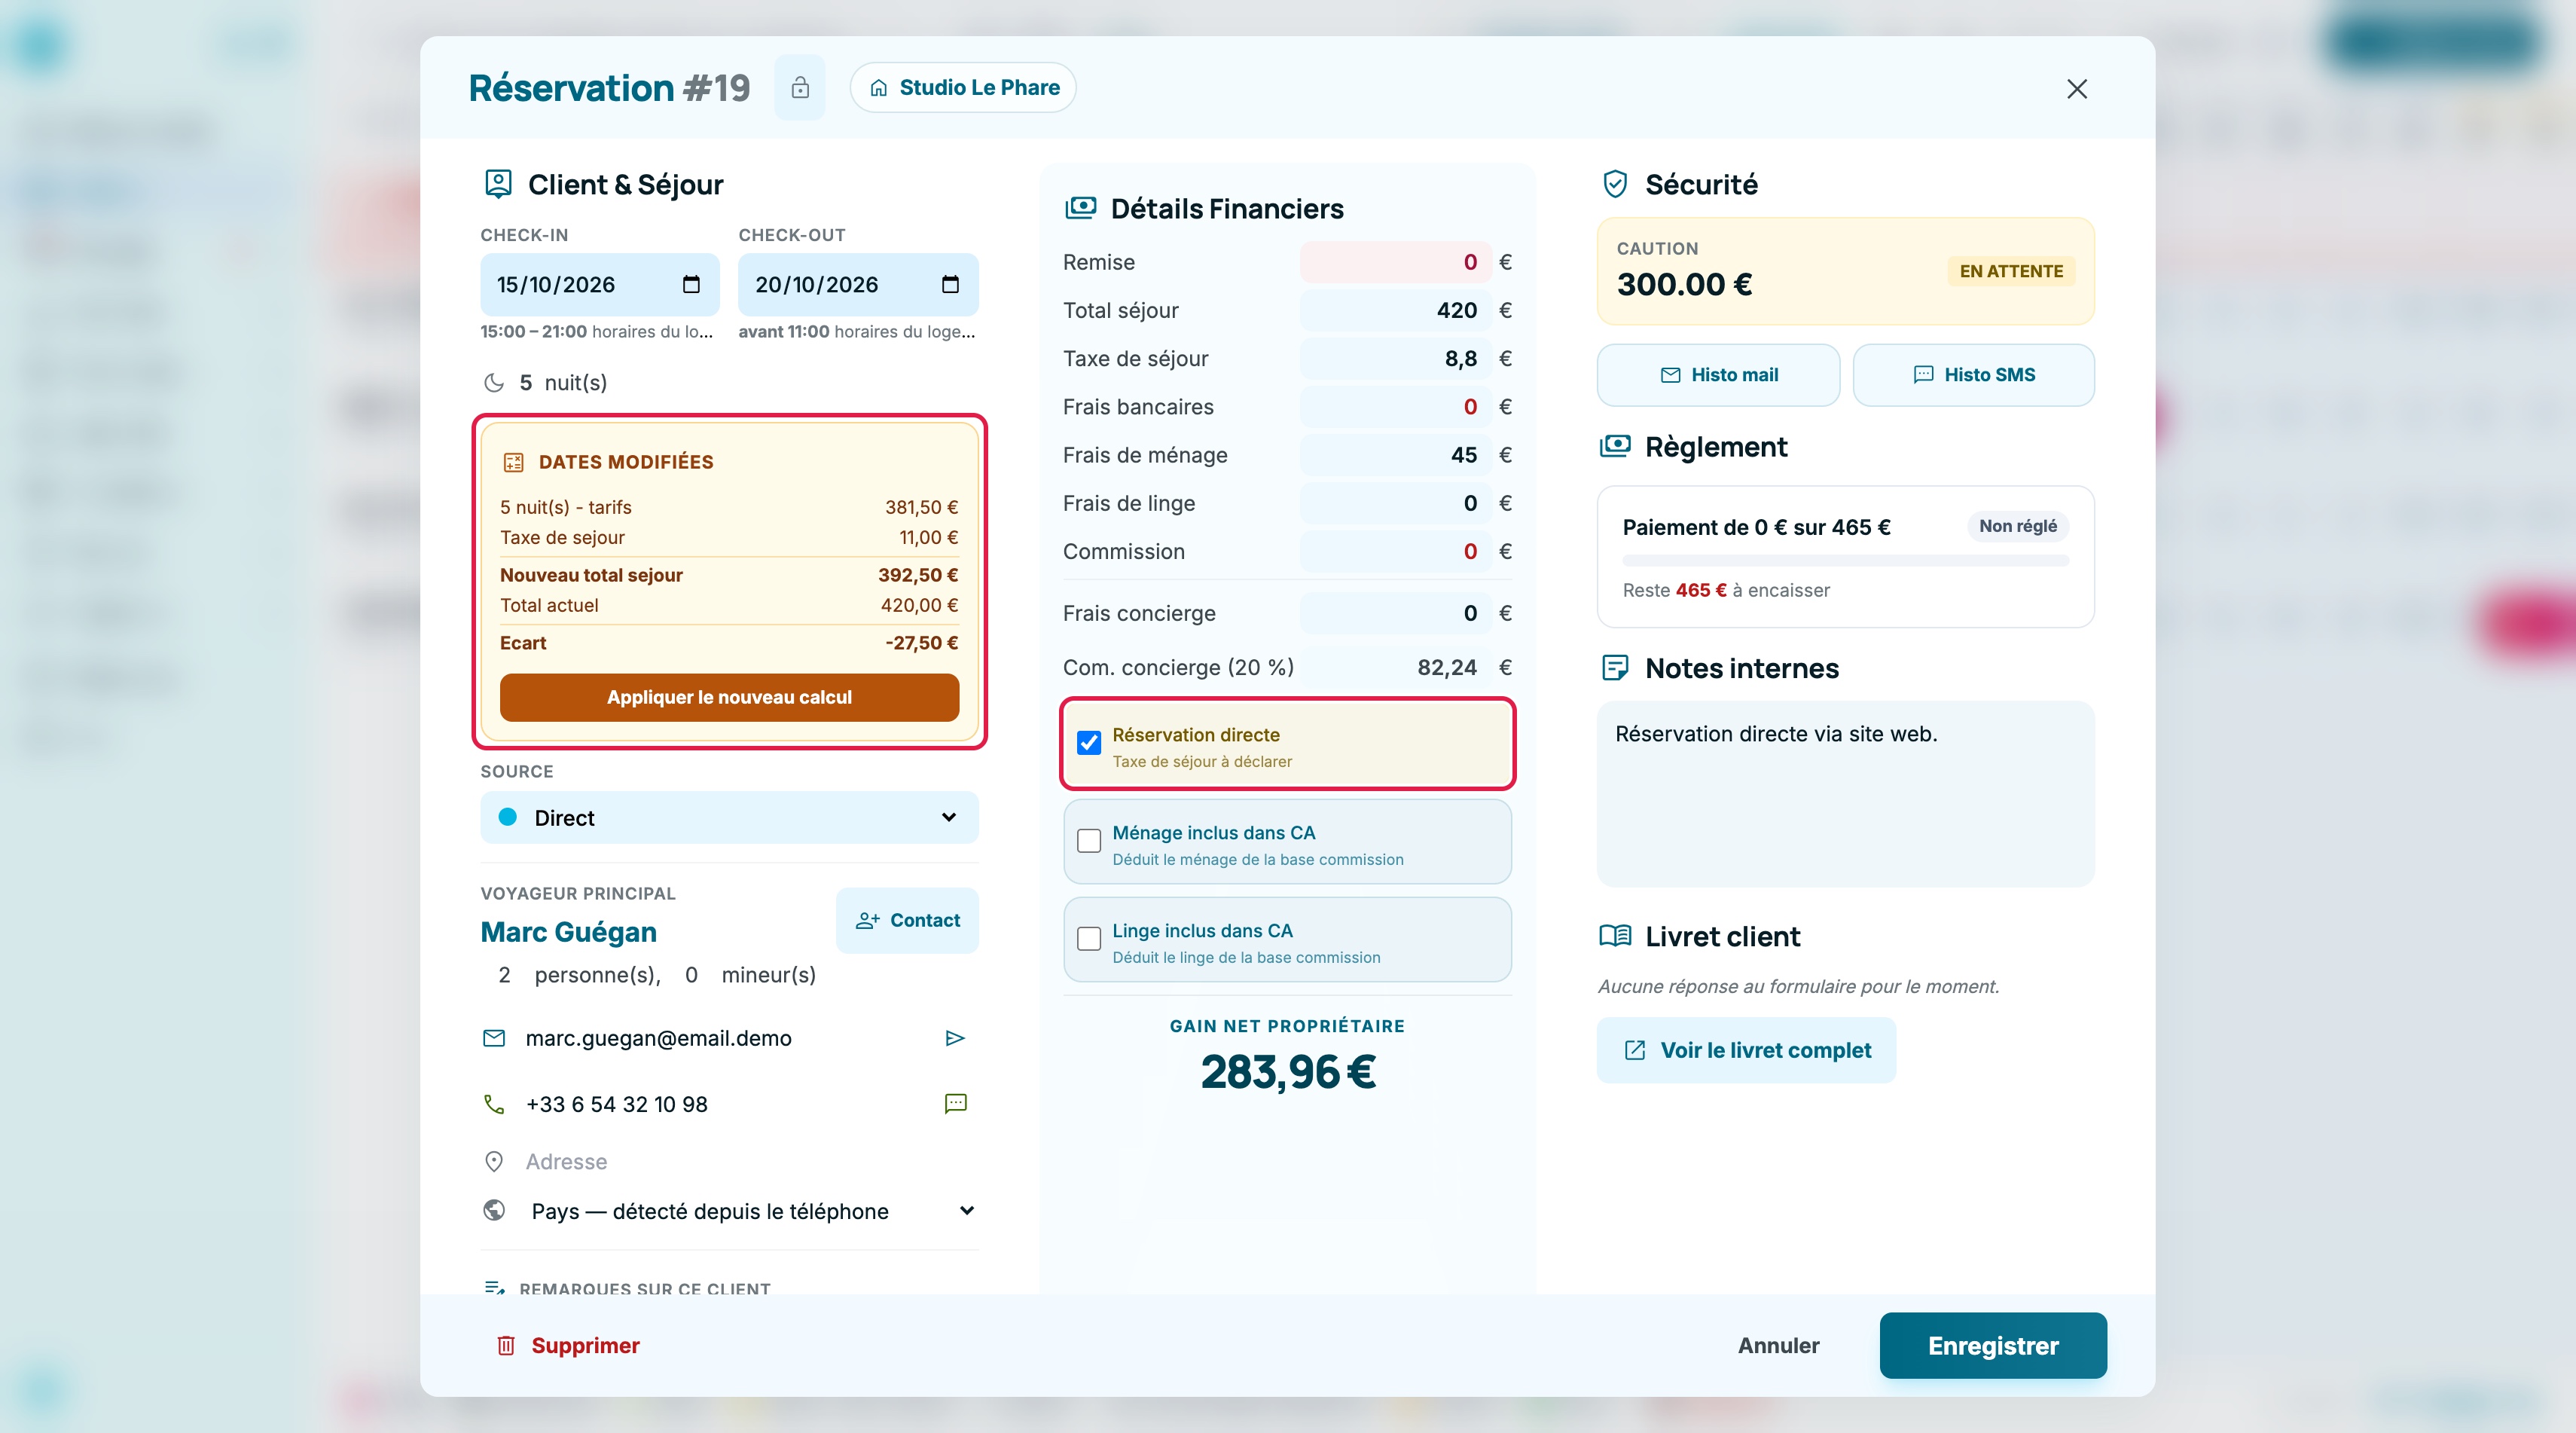
Task: Click the Ecart value -27,50 €
Action: [921, 643]
